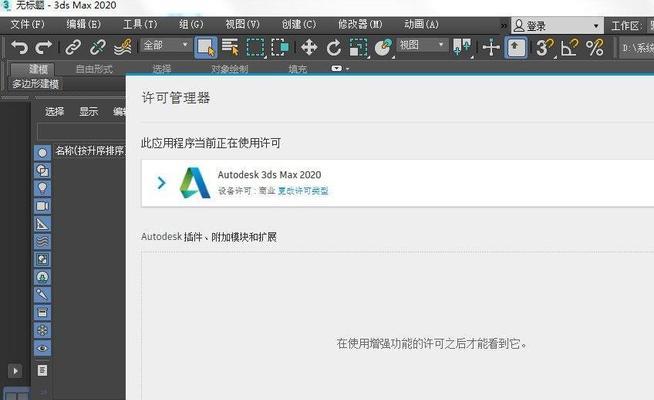Select the Bind to Space Warp tool
The width and height of the screenshot is (654, 400).
pyautogui.click(x=123, y=47)
